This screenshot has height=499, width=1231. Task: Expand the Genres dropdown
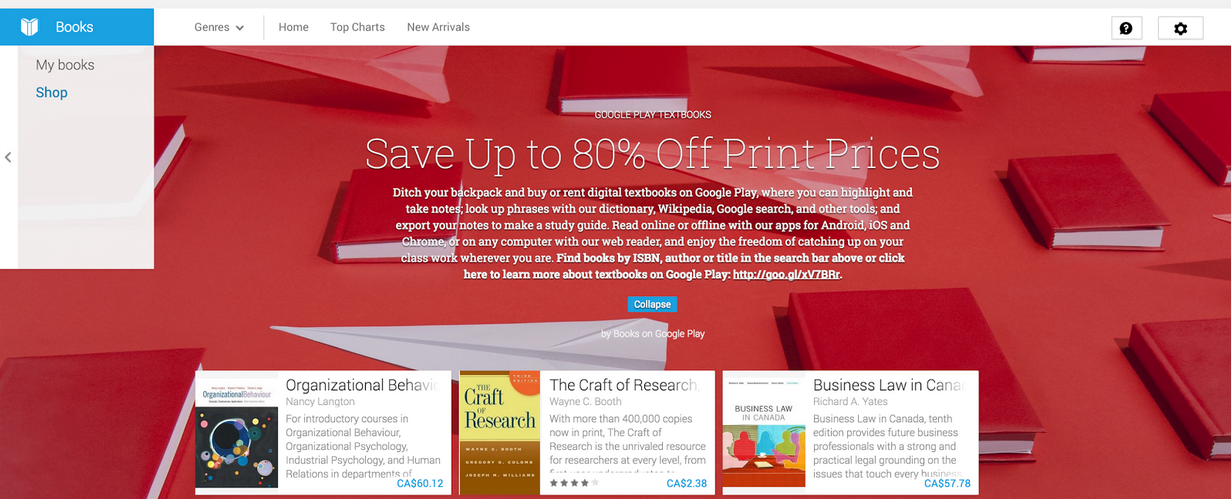coord(219,27)
